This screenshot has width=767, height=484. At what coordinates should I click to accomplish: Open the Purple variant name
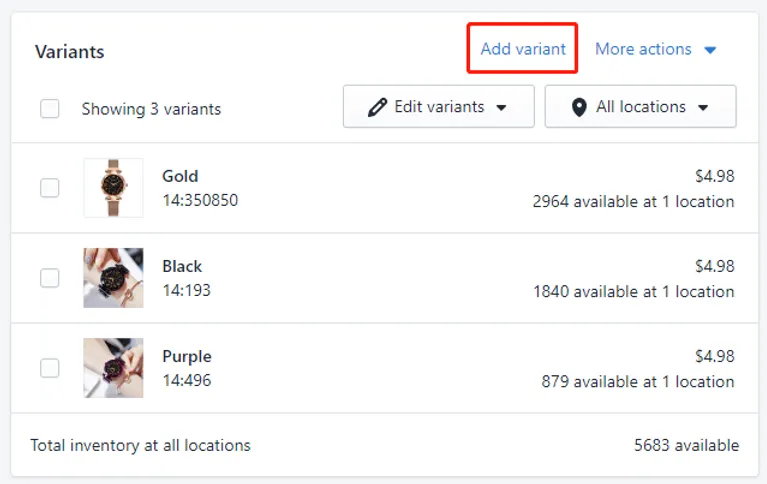point(187,357)
